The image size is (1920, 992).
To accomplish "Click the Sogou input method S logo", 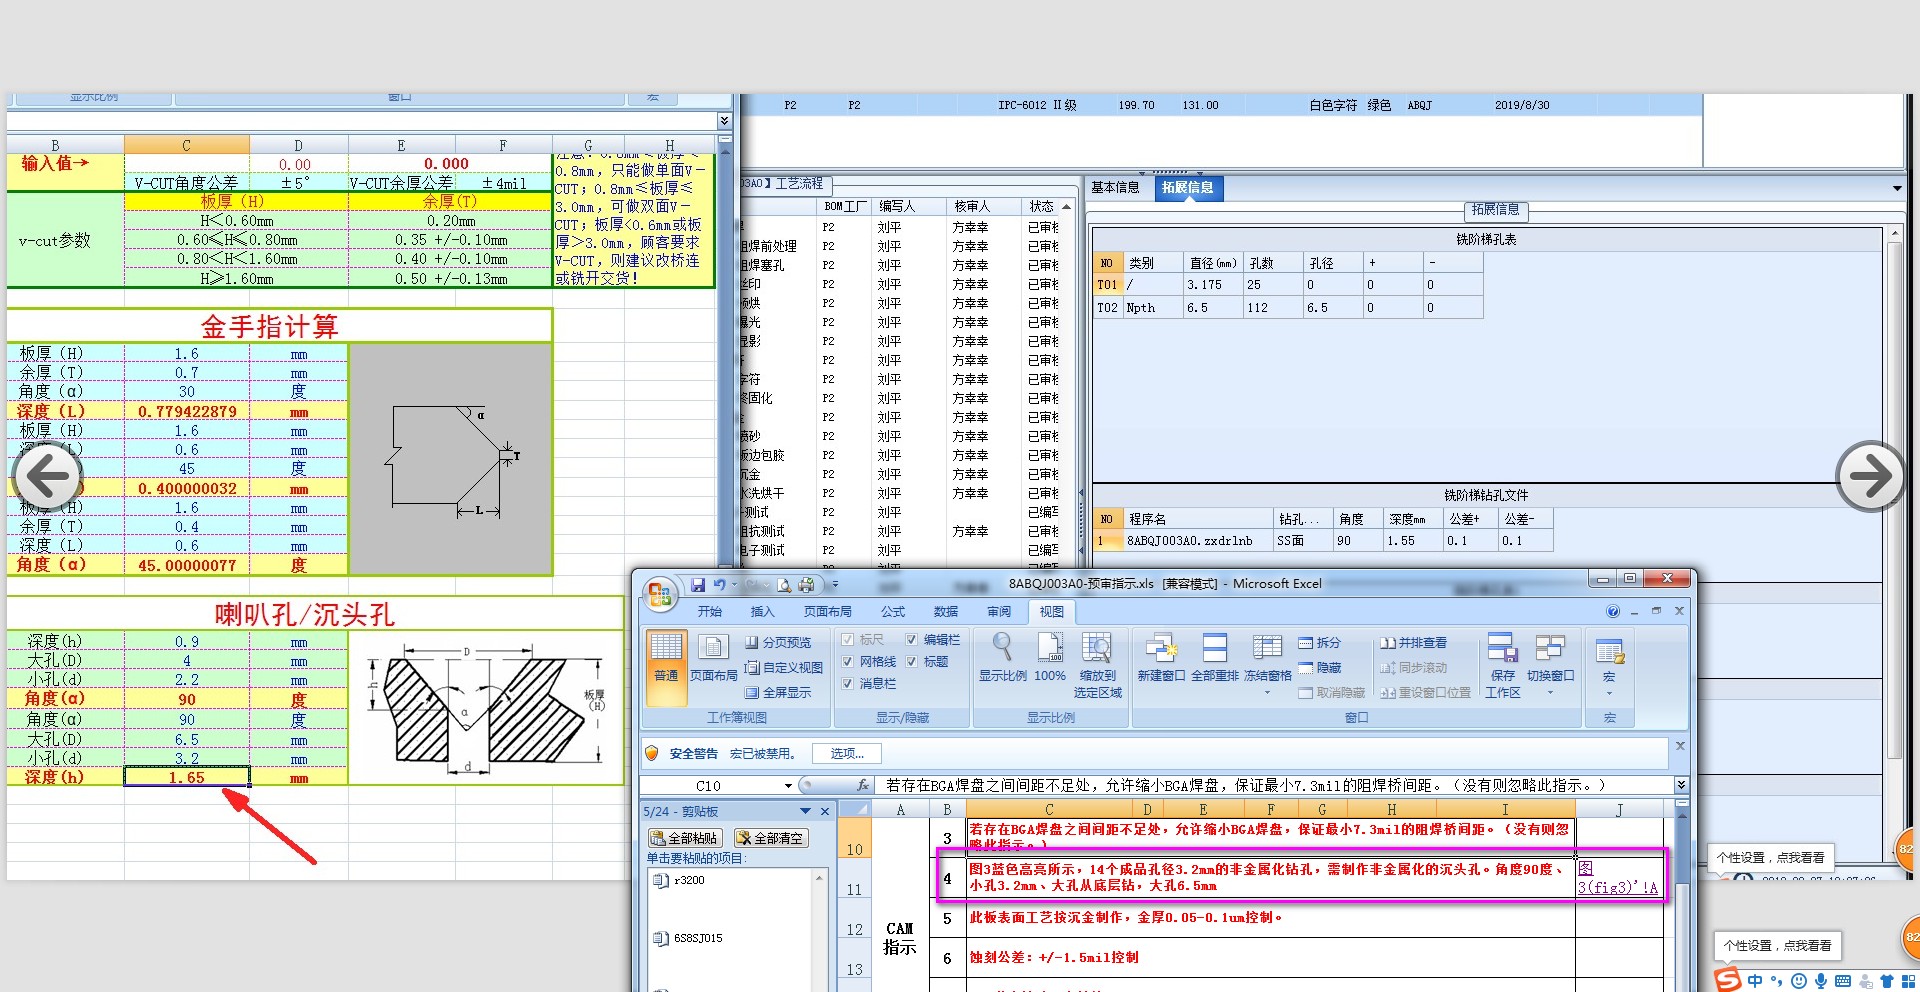I will point(1727,979).
